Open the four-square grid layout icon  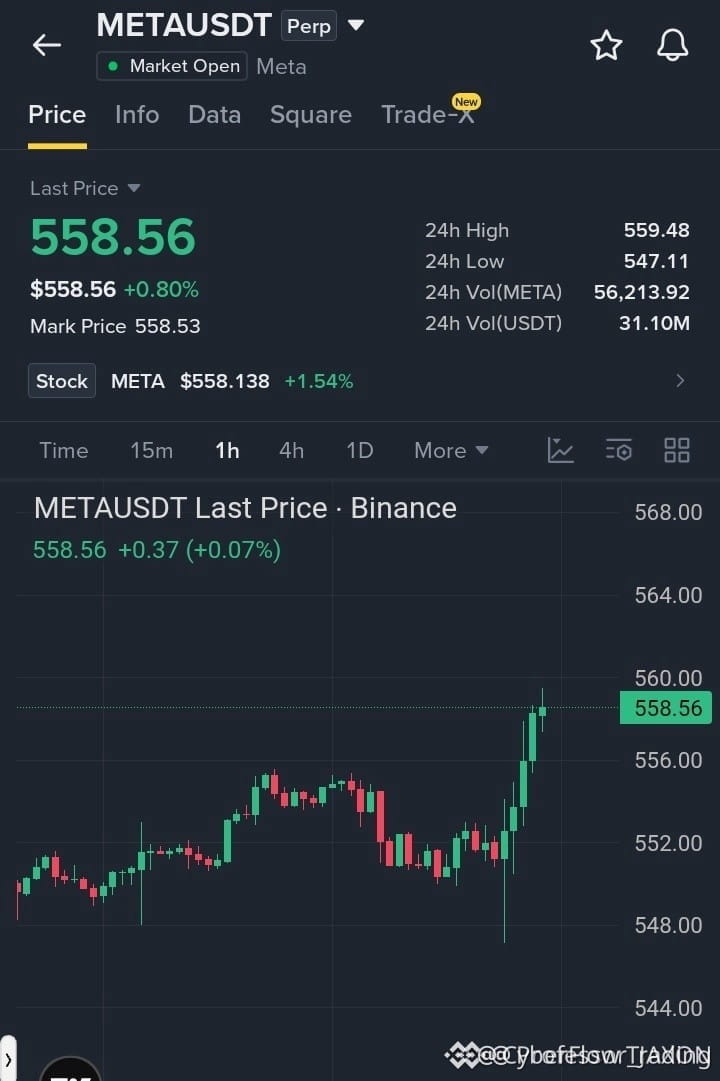point(677,450)
